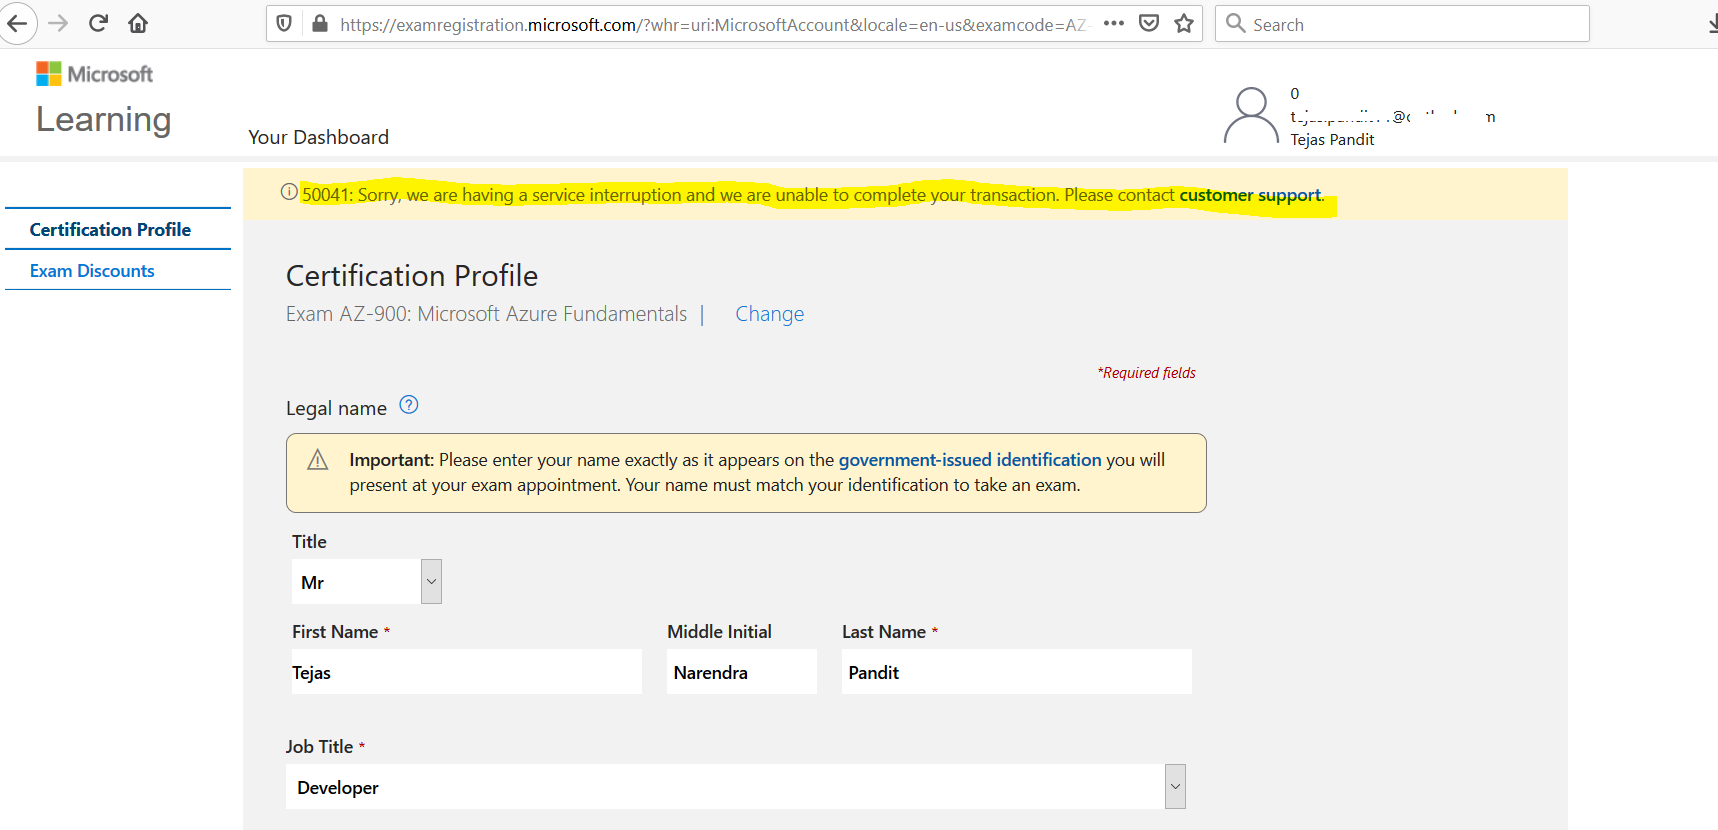The width and height of the screenshot is (1718, 830).
Task: Go to the browser home page icon
Action: pos(138,24)
